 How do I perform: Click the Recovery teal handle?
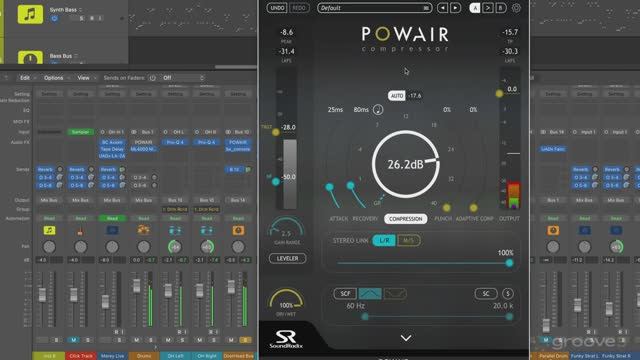(x=350, y=186)
